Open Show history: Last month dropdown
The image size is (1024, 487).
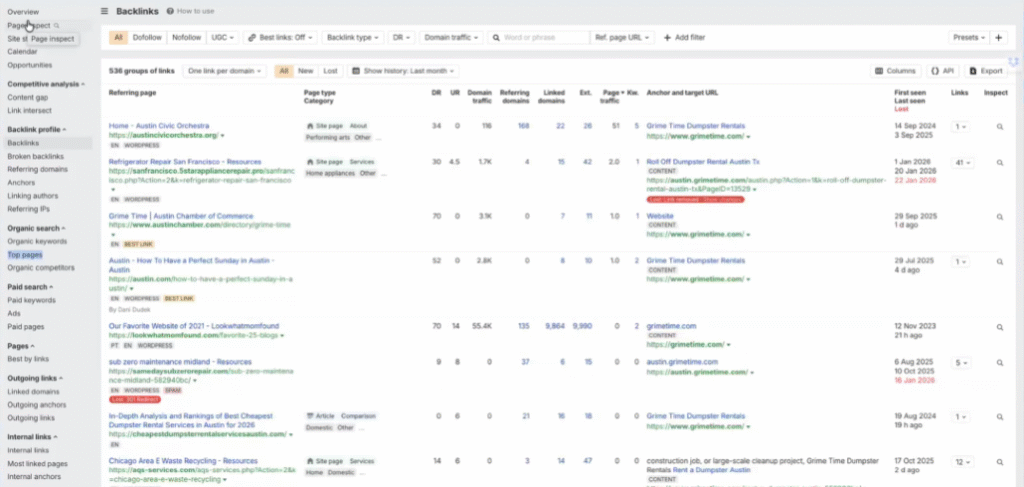(405, 71)
